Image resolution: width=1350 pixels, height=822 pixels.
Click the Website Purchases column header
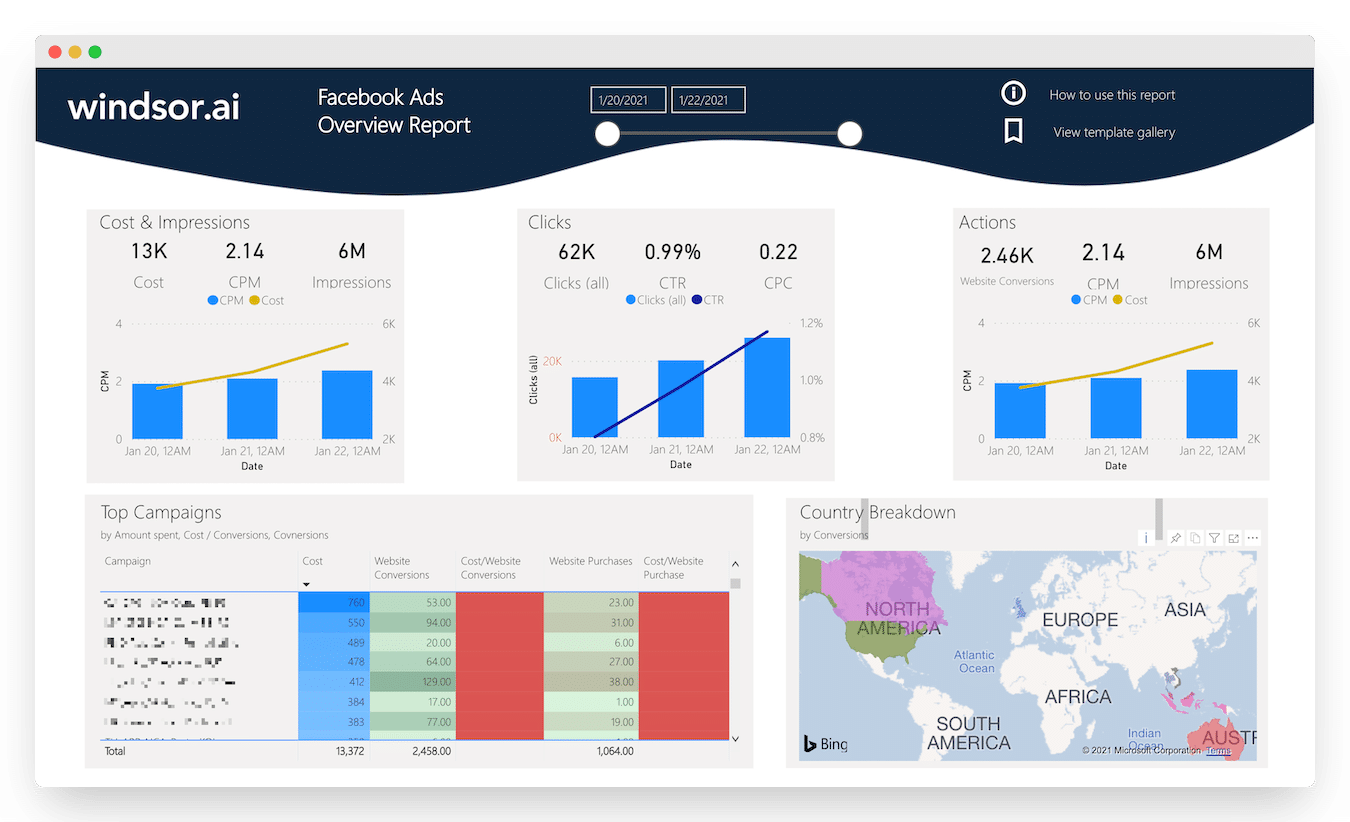(x=591, y=561)
